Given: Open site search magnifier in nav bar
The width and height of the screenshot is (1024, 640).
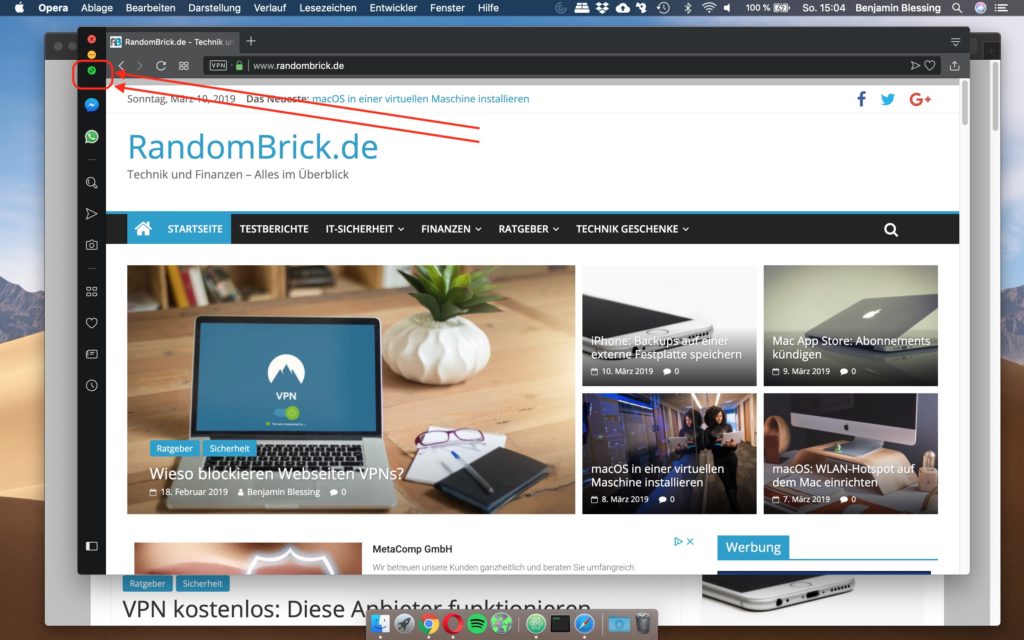Looking at the screenshot, I should pyautogui.click(x=891, y=229).
